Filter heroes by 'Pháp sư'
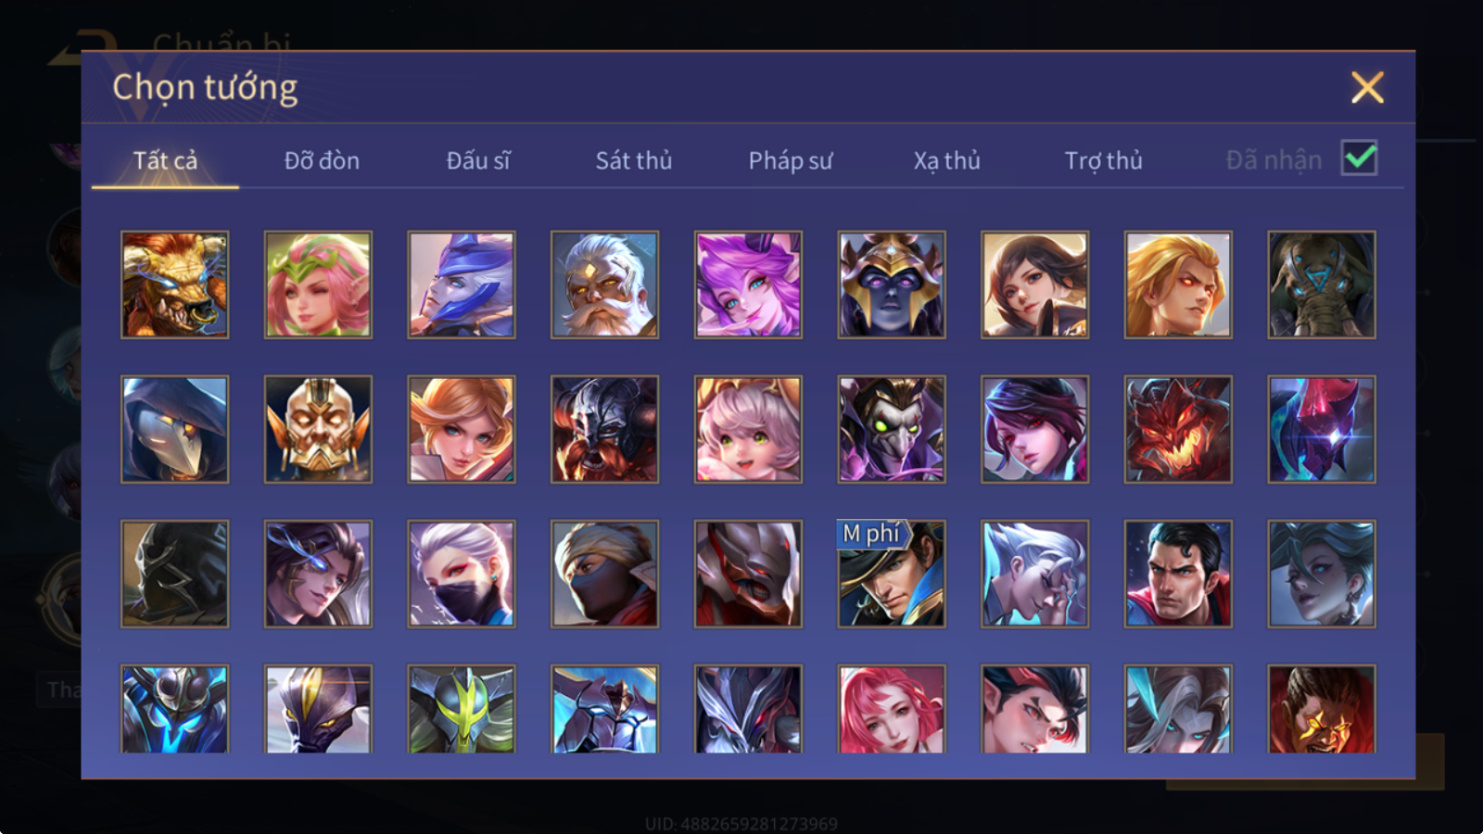This screenshot has height=834, width=1483. pos(790,160)
